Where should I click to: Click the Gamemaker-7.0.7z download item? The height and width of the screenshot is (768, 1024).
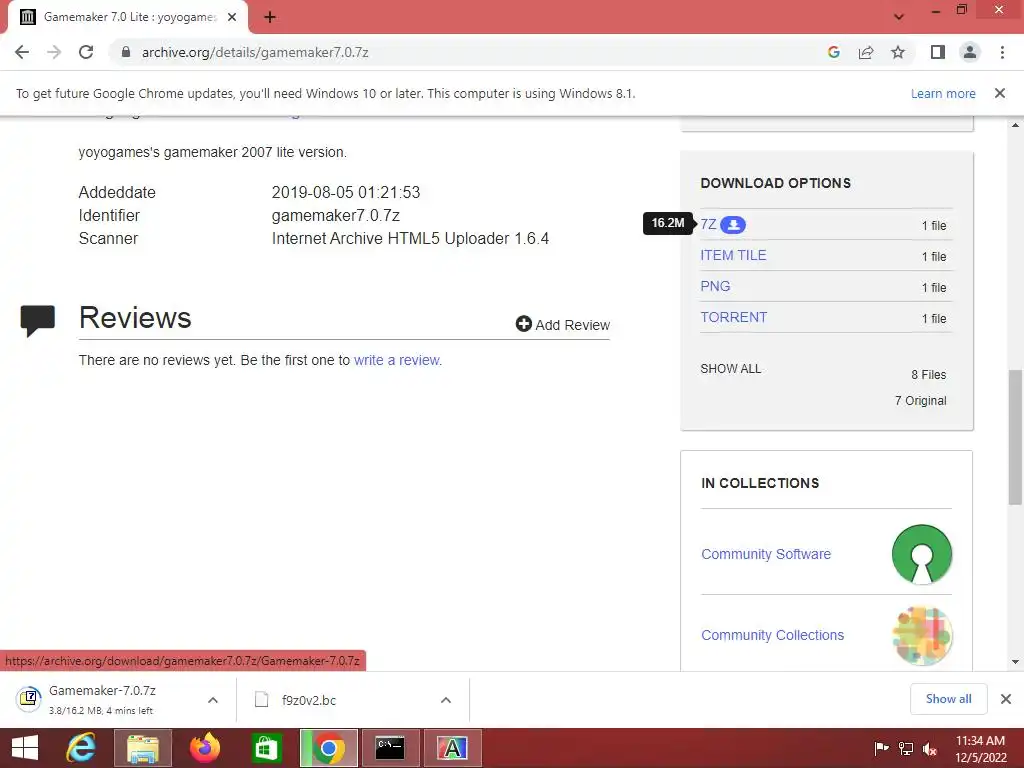(x=101, y=699)
